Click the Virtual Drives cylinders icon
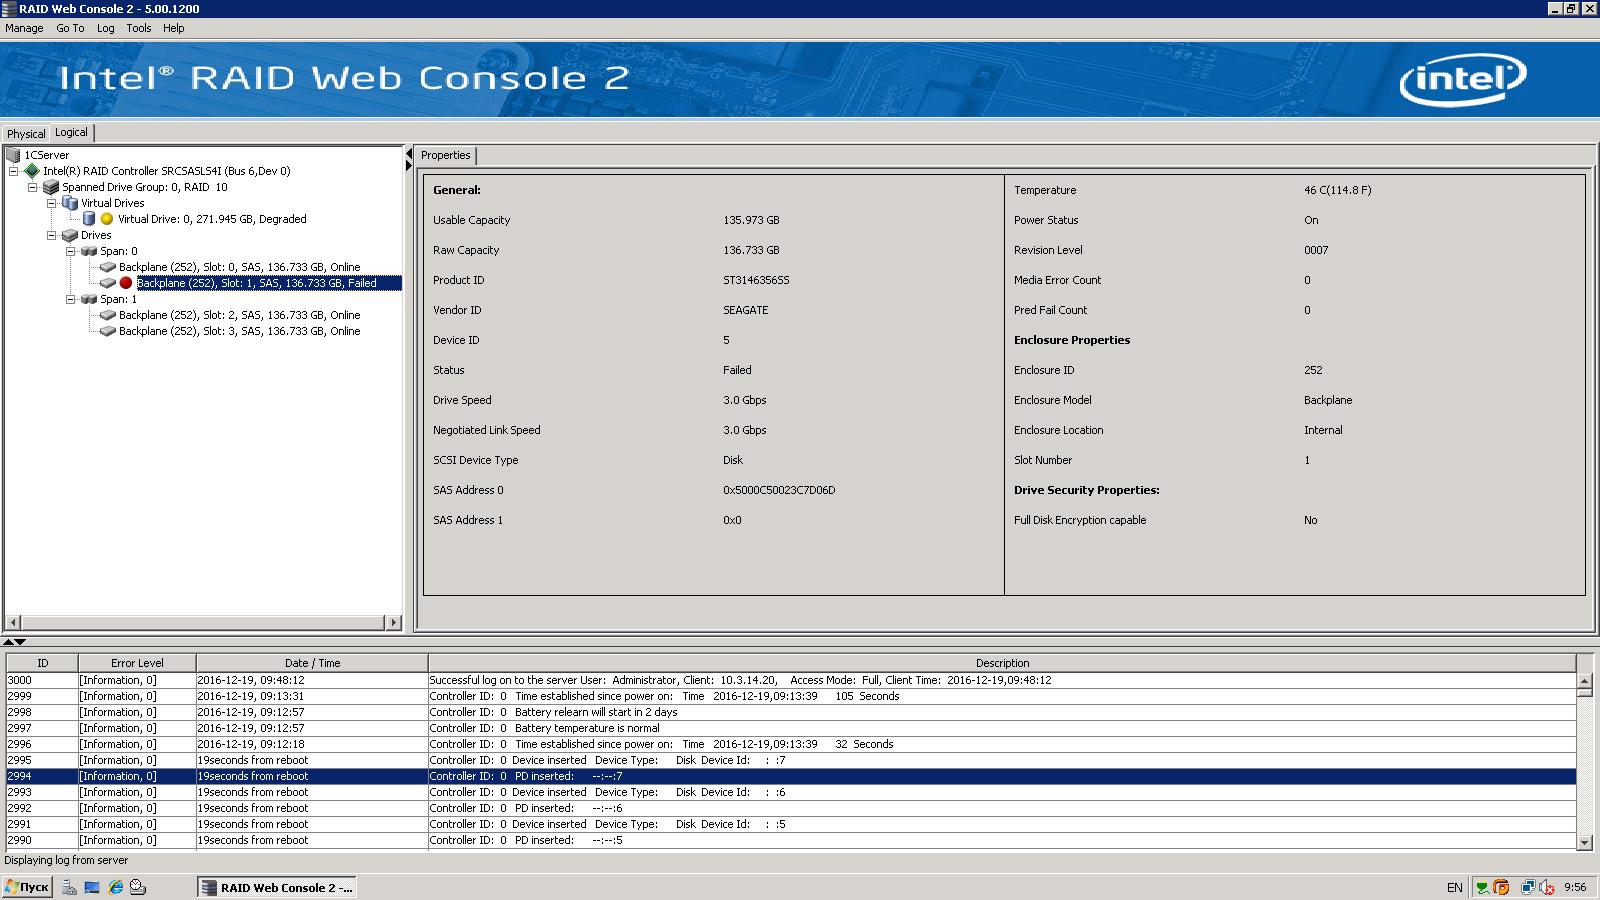Viewport: 1600px width, 900px height. 70,203
